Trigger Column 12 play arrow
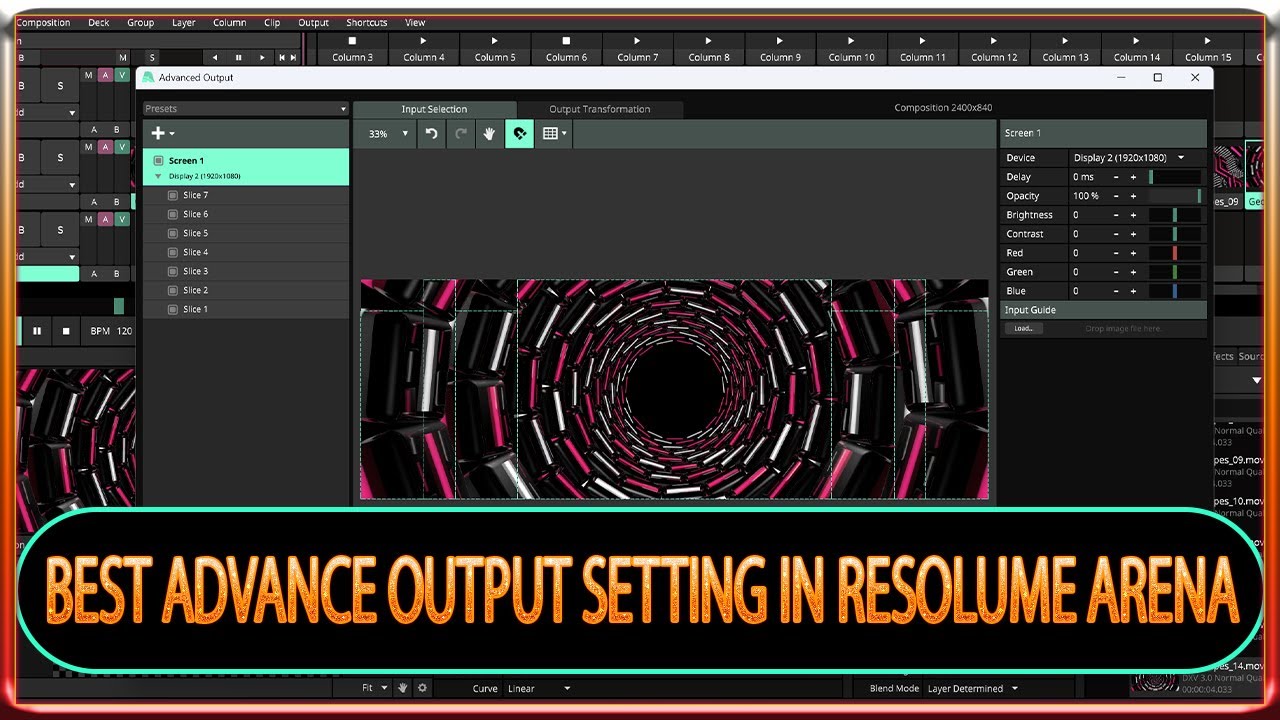The image size is (1280, 720). (993, 41)
